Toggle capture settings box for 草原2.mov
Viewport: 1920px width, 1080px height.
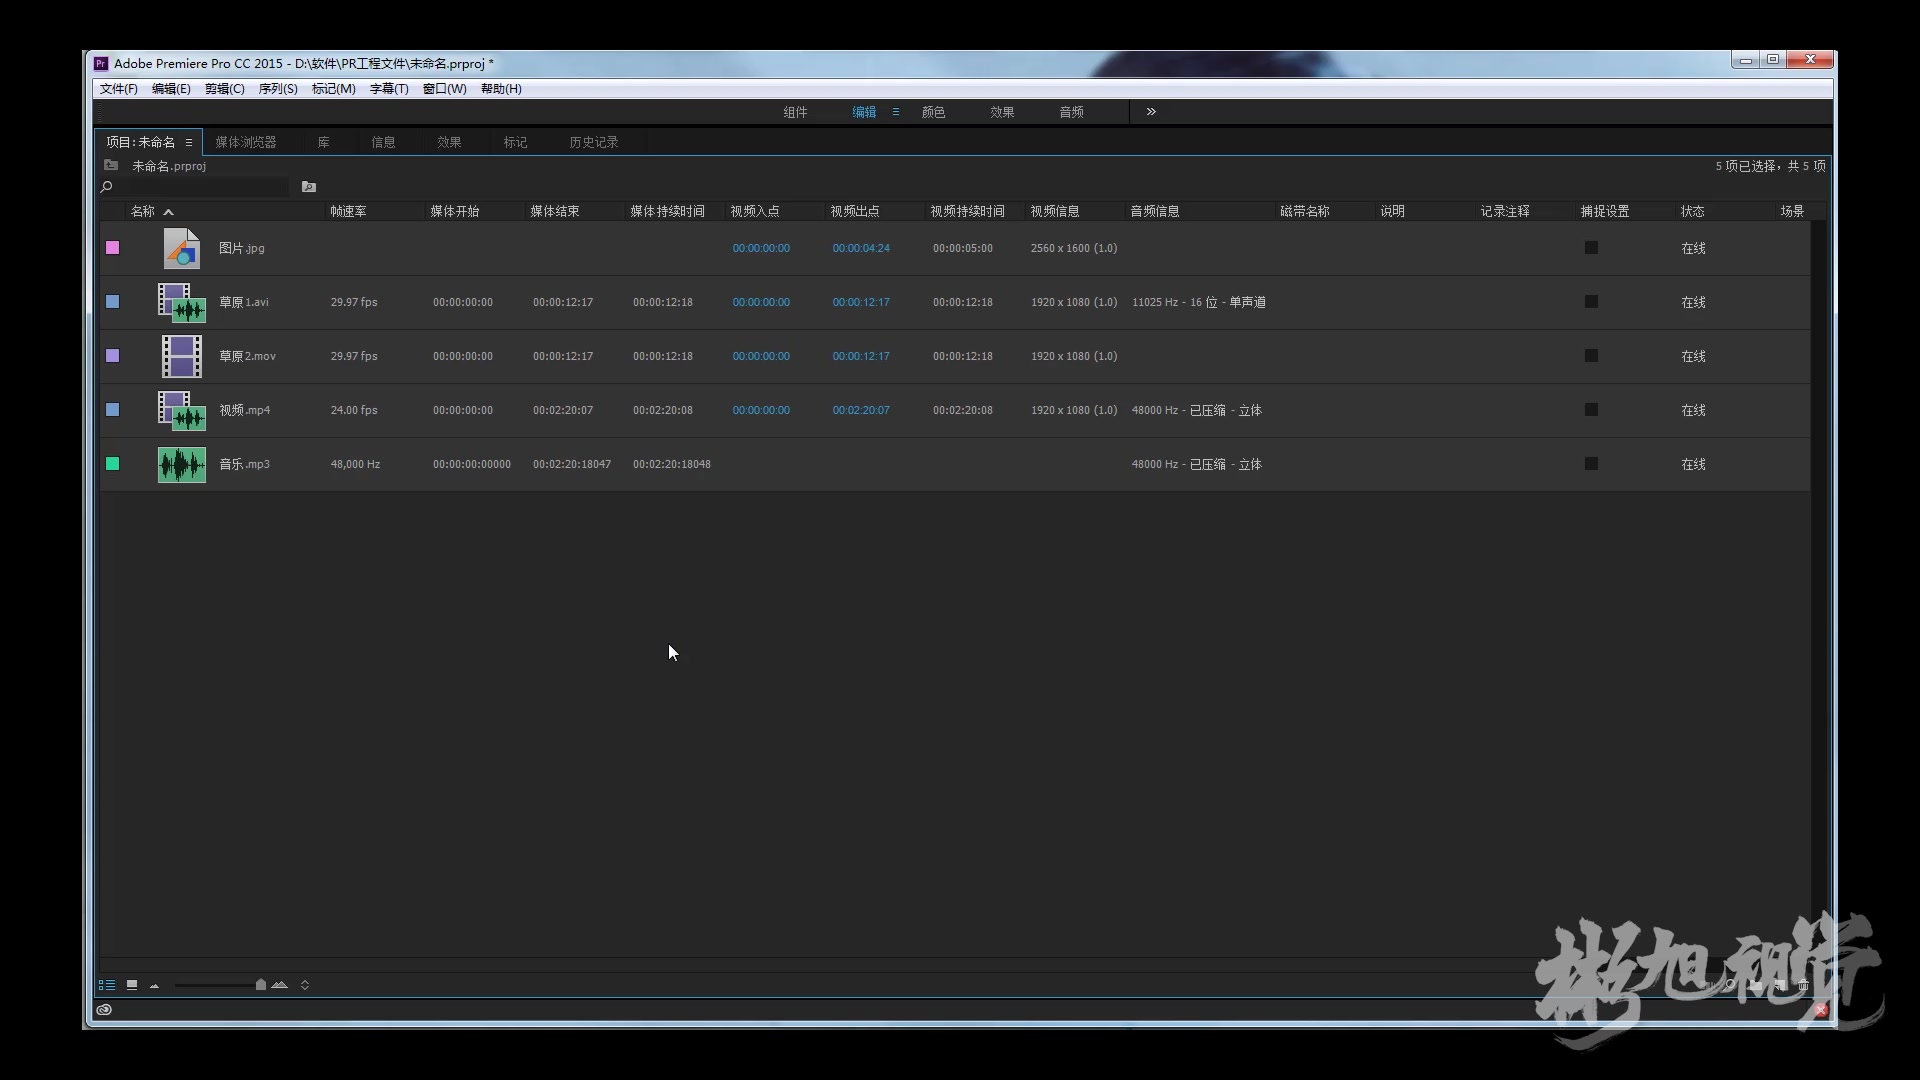(x=1591, y=356)
